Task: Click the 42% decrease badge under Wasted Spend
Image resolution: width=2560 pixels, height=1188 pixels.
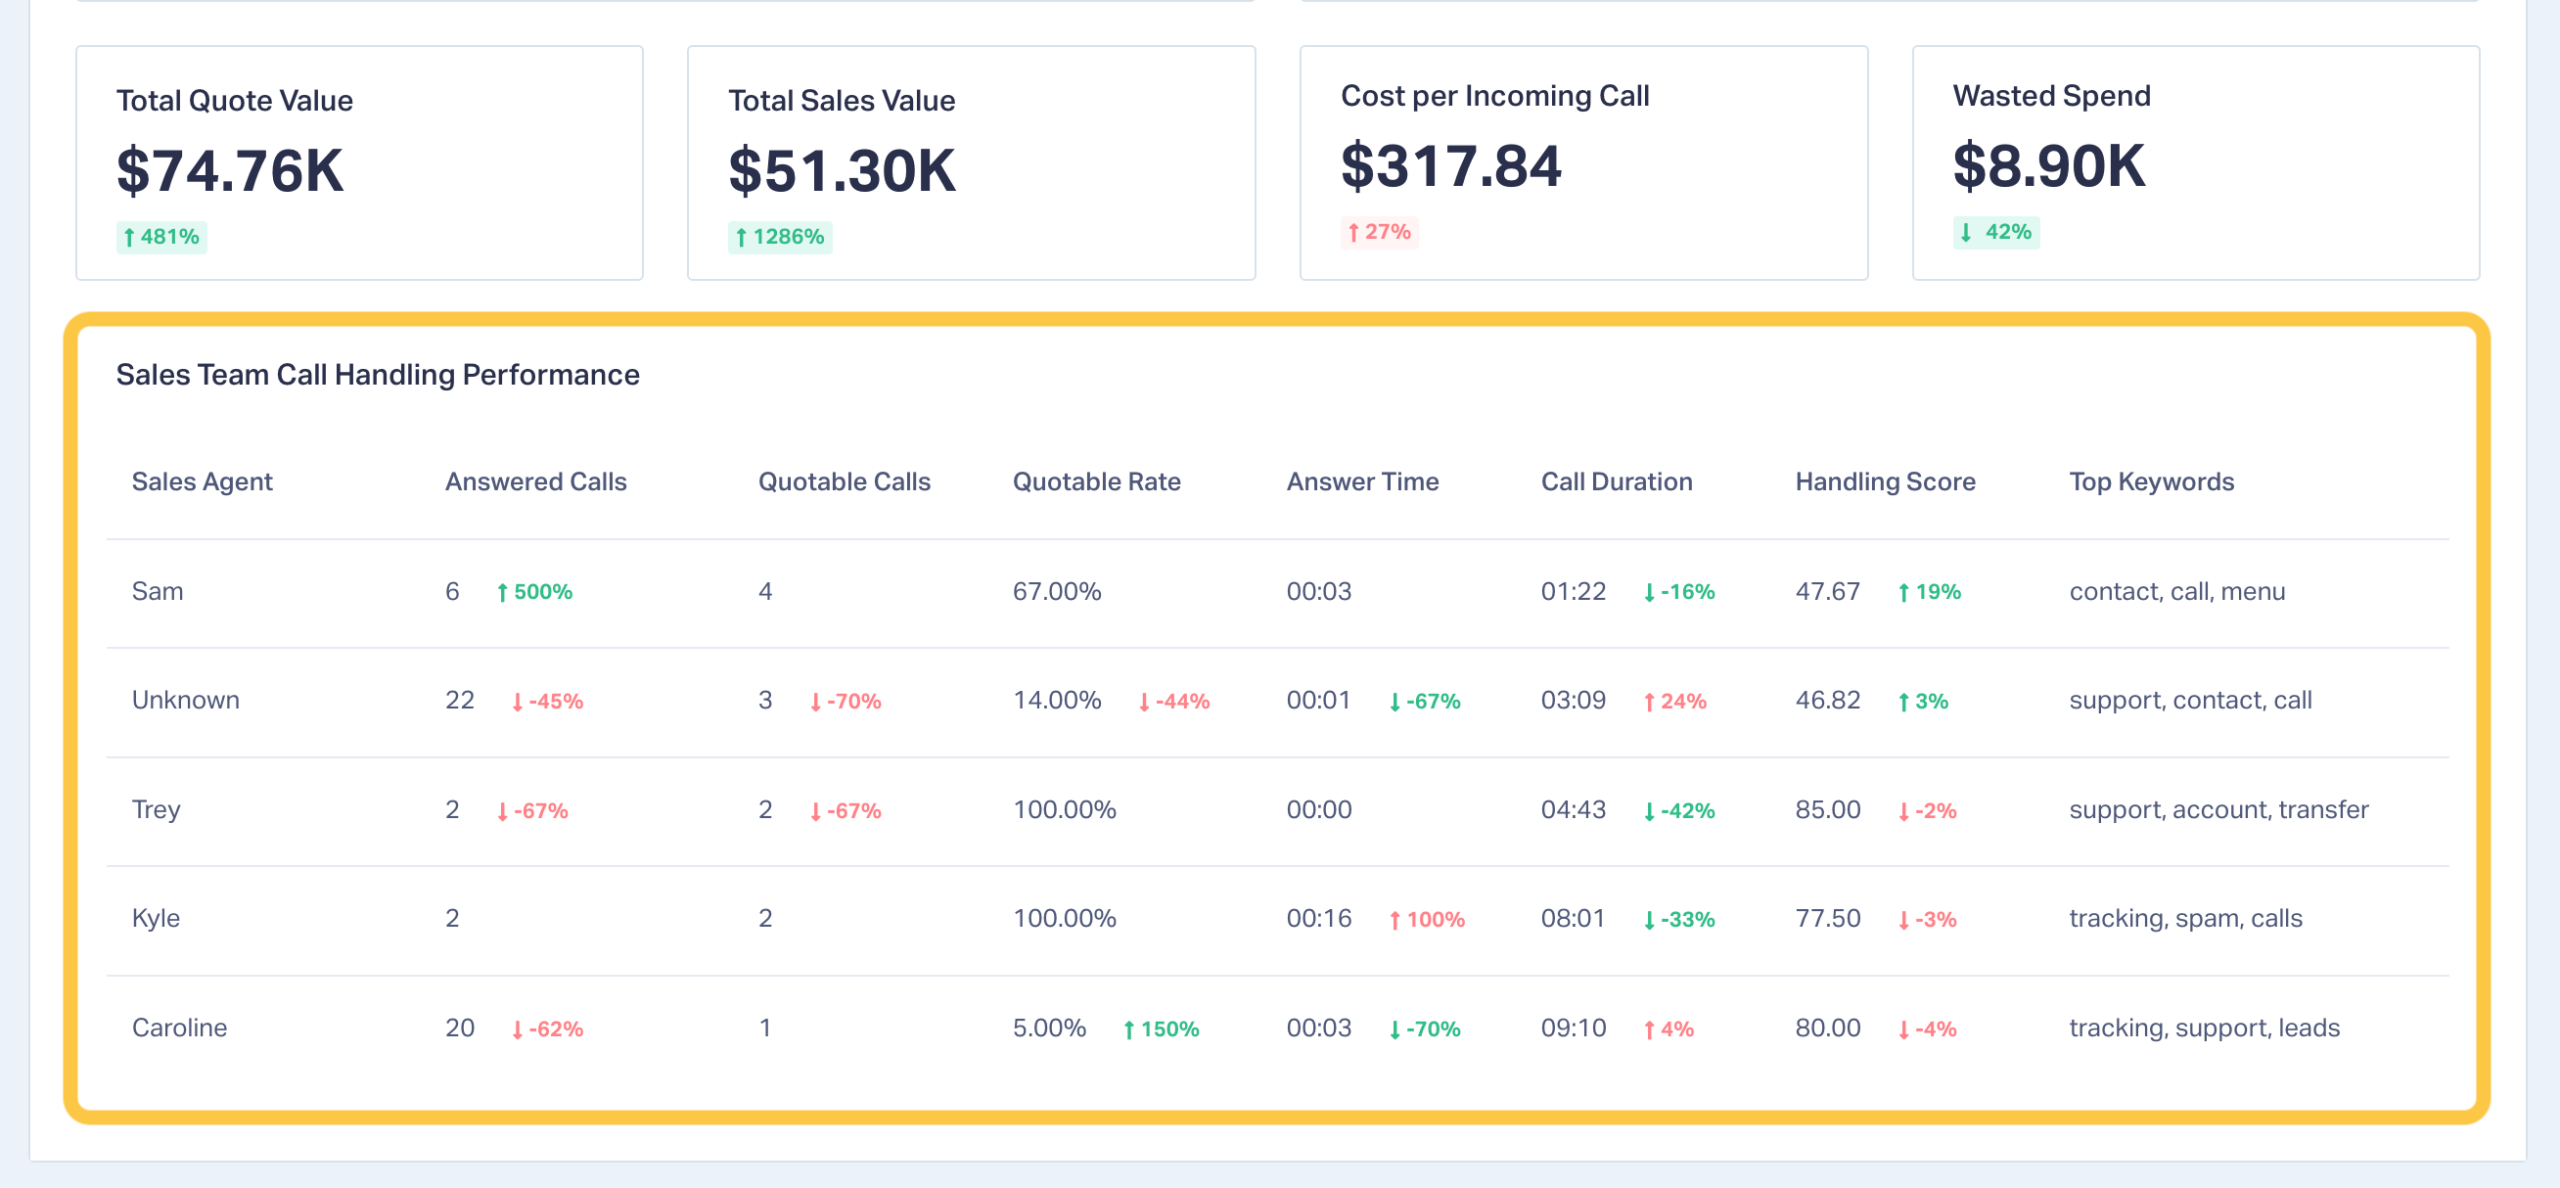Action: [x=1996, y=232]
